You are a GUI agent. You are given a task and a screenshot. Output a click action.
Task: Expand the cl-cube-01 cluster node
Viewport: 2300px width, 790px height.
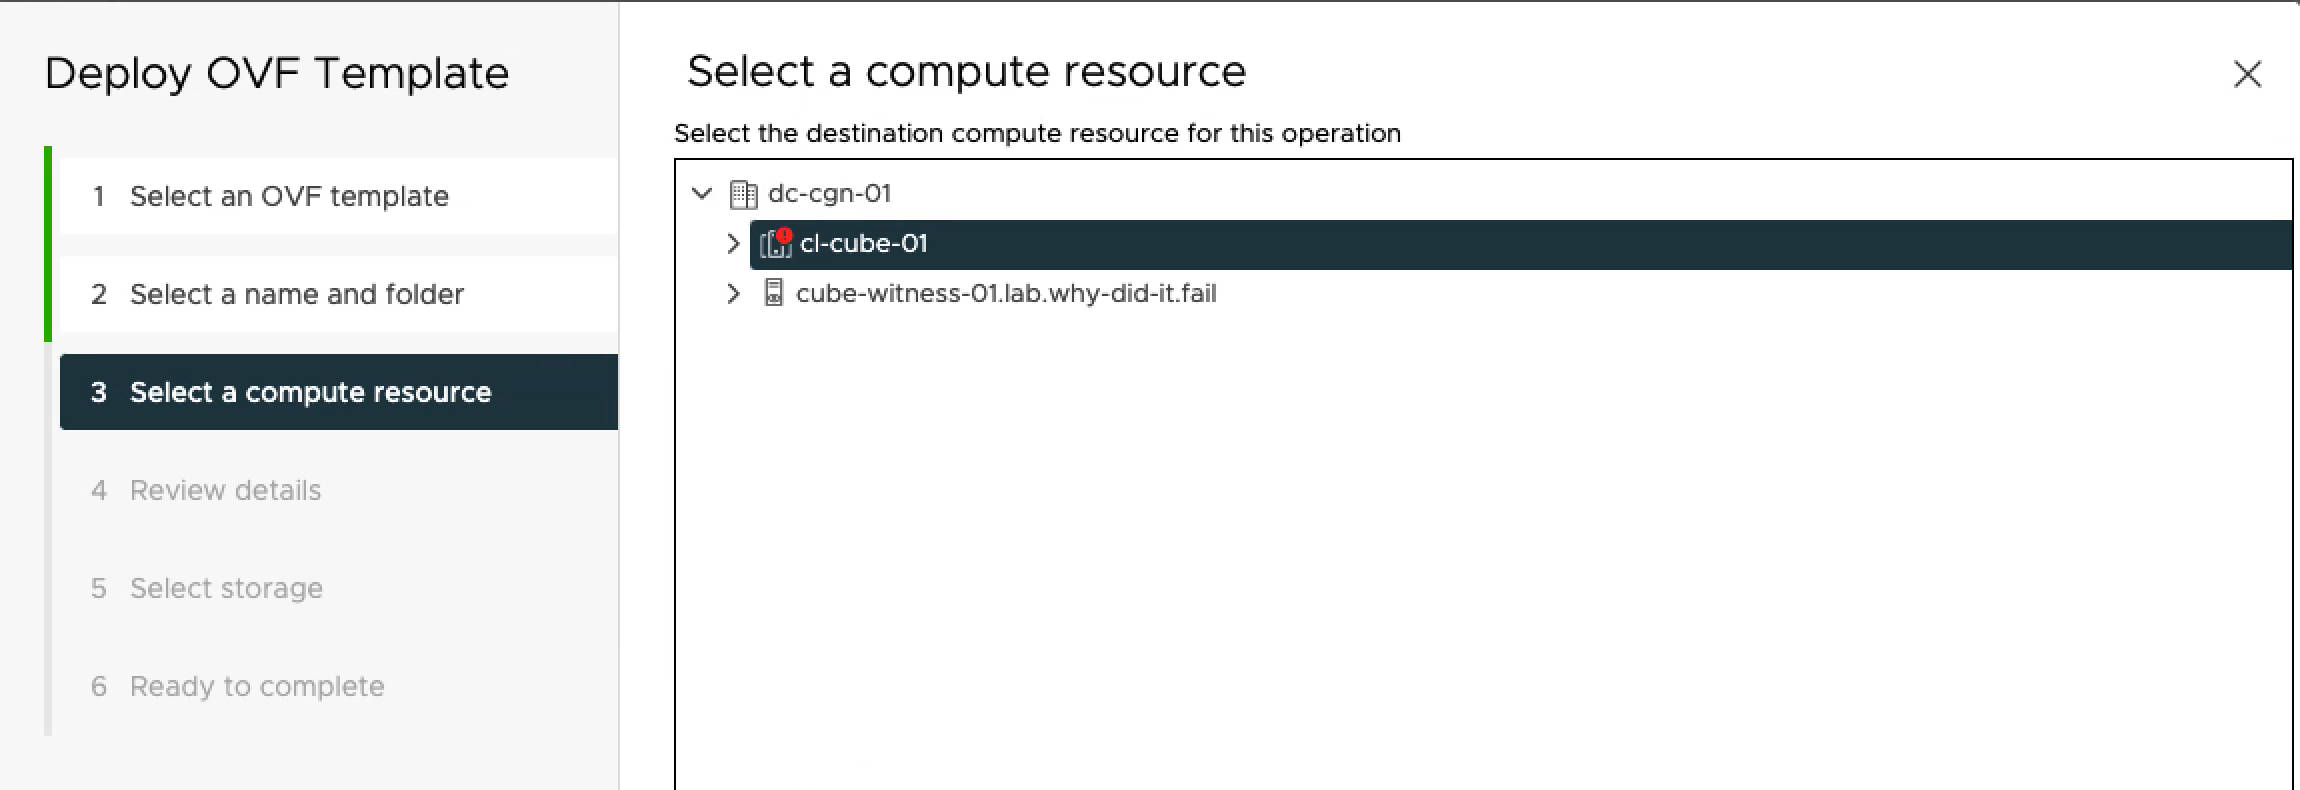[x=733, y=244]
